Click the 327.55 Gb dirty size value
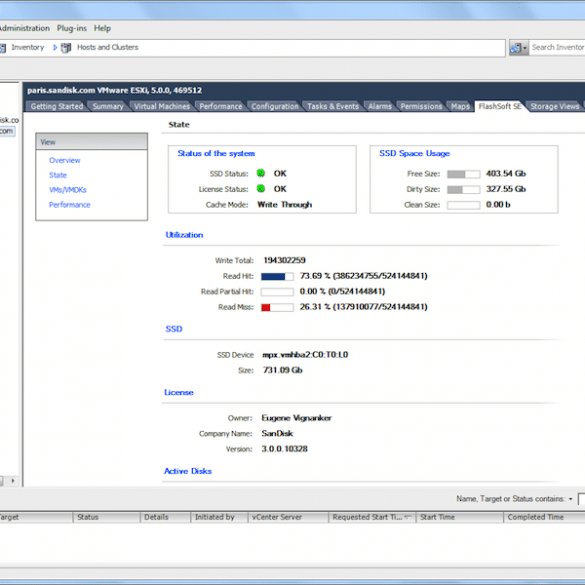The image size is (585, 585). tap(506, 189)
